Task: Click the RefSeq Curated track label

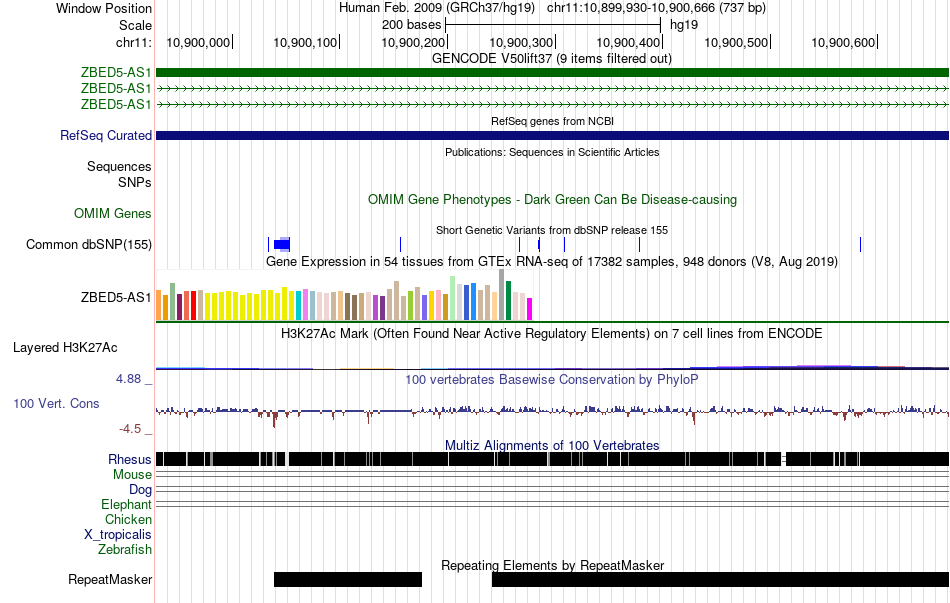Action: pyautogui.click(x=105, y=135)
